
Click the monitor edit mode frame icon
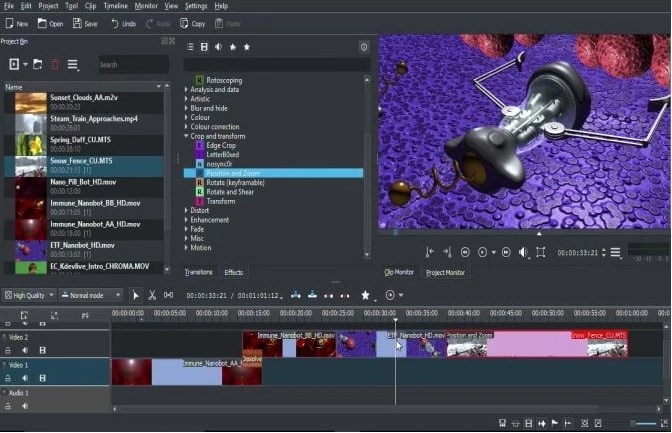point(541,253)
